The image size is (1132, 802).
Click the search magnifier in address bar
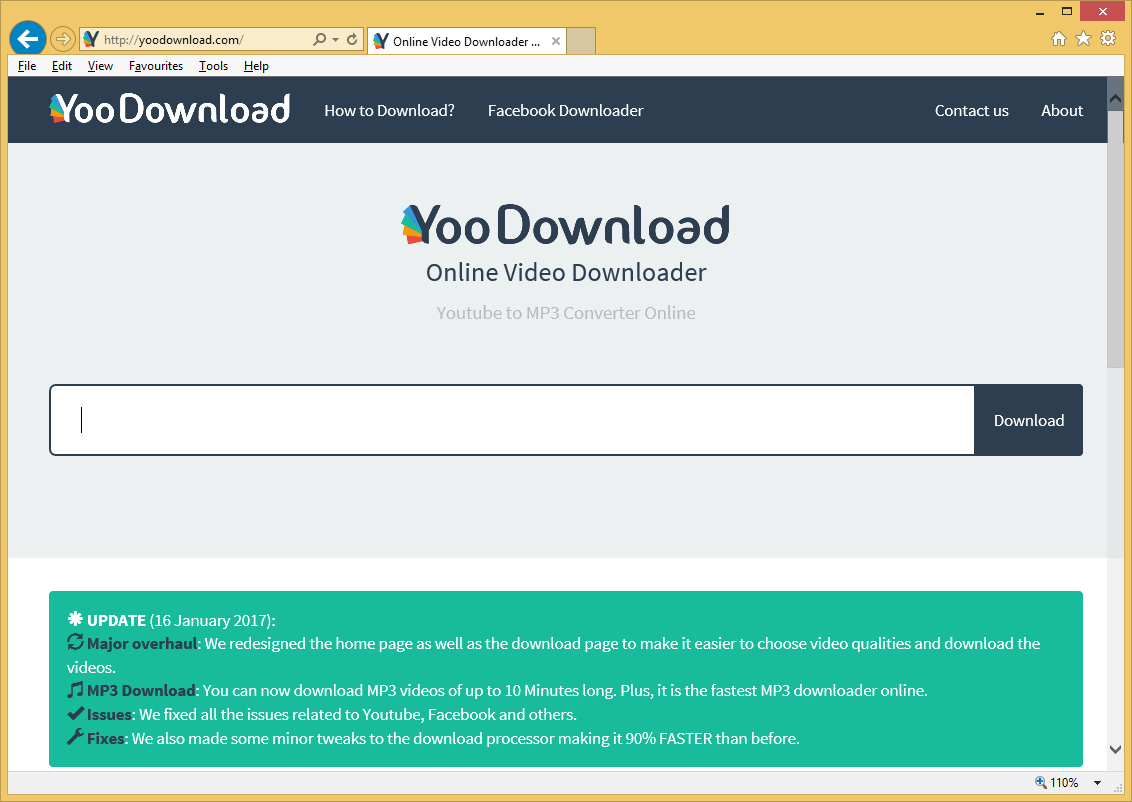(x=319, y=40)
